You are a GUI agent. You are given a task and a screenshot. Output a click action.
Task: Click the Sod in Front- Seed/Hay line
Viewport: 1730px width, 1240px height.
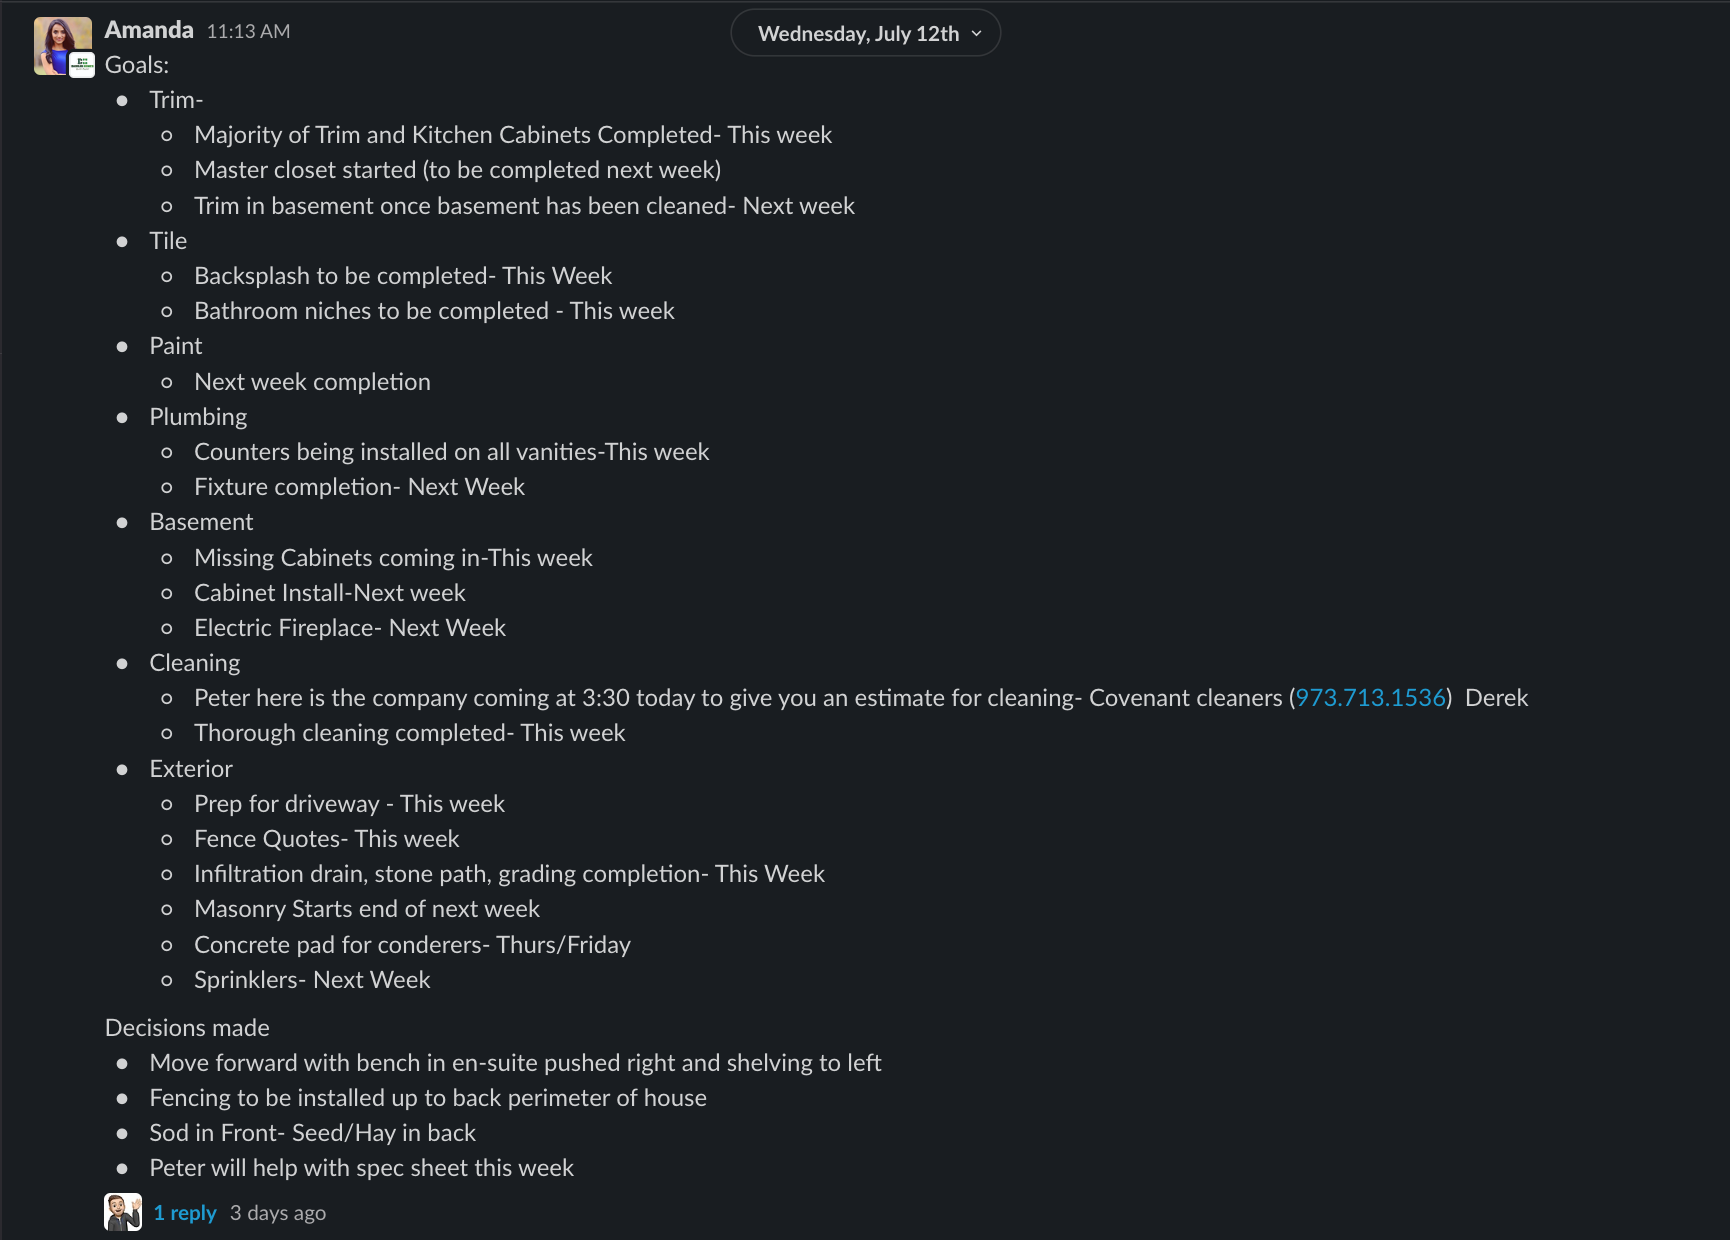click(313, 1133)
